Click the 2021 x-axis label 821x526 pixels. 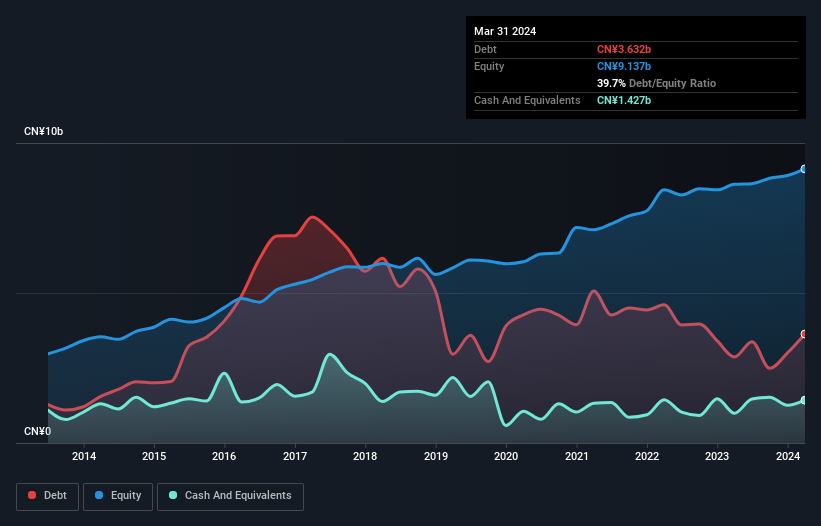[576, 456]
